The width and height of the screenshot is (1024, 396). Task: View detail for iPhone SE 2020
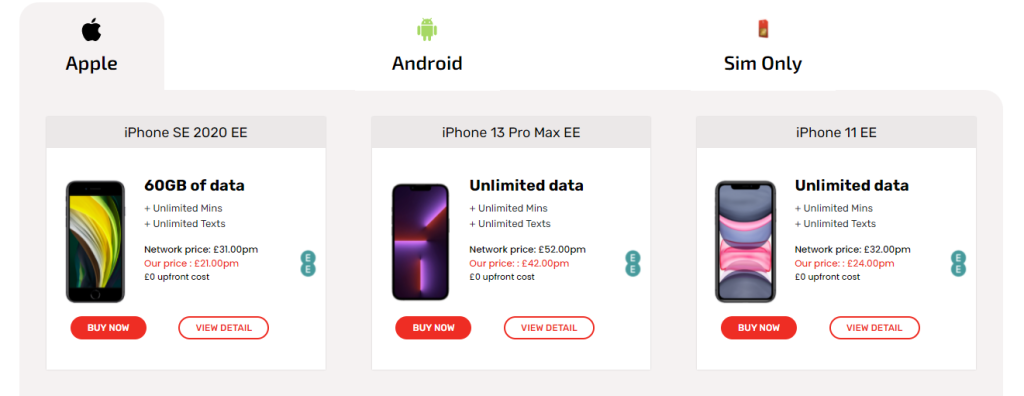223,328
